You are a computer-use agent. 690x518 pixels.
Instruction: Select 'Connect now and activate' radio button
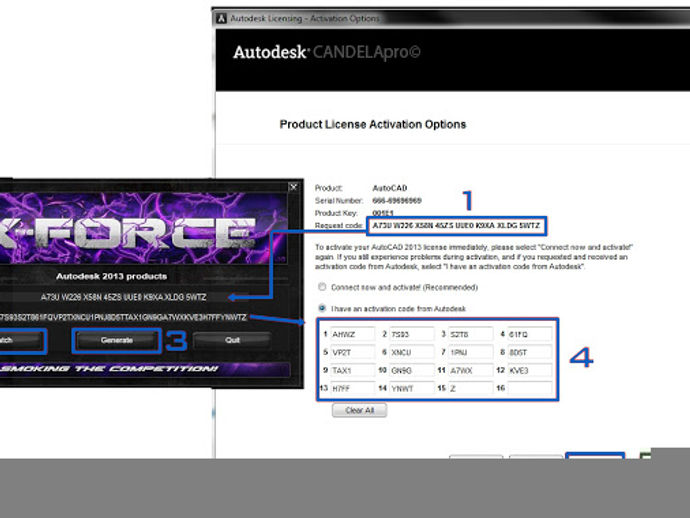tap(322, 287)
